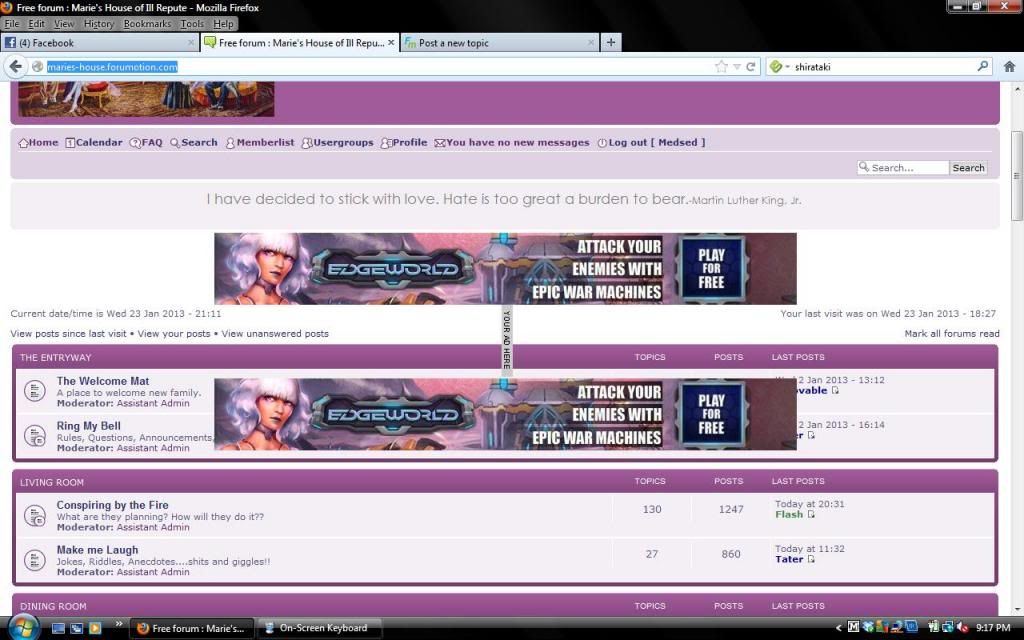Open The Entryway category
This screenshot has width=1024, height=640.
click(56, 357)
